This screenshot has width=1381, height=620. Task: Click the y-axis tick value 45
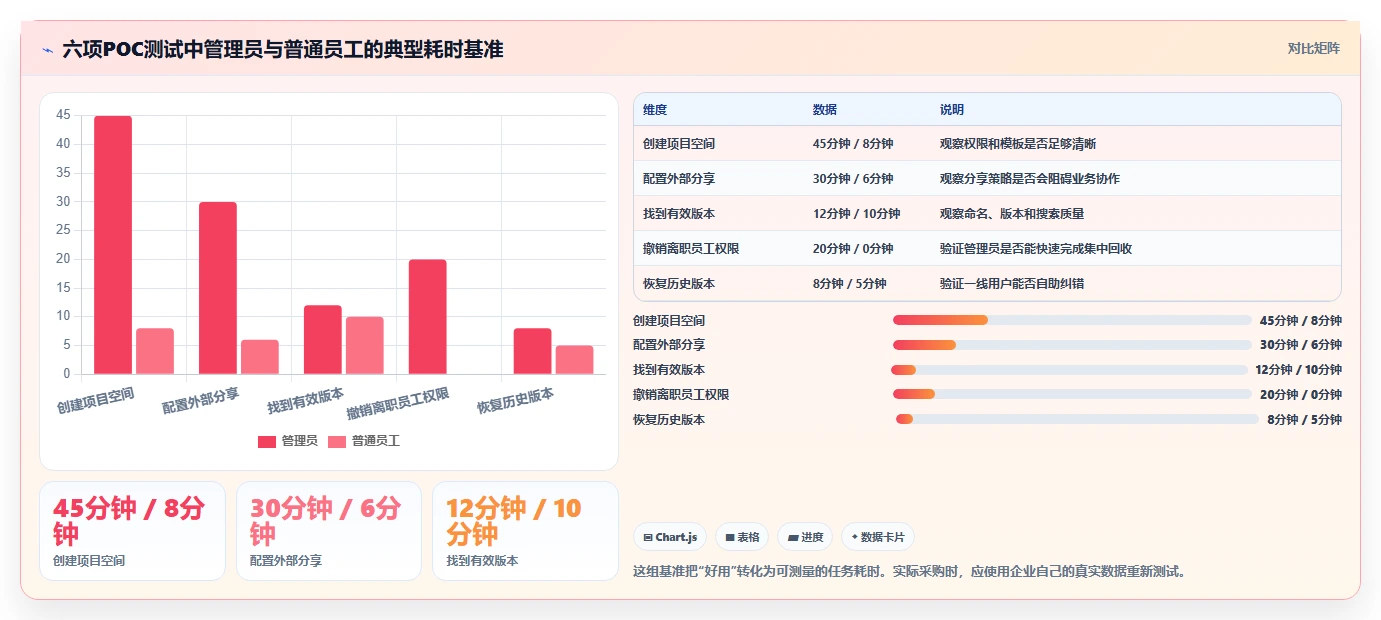[x=63, y=116]
